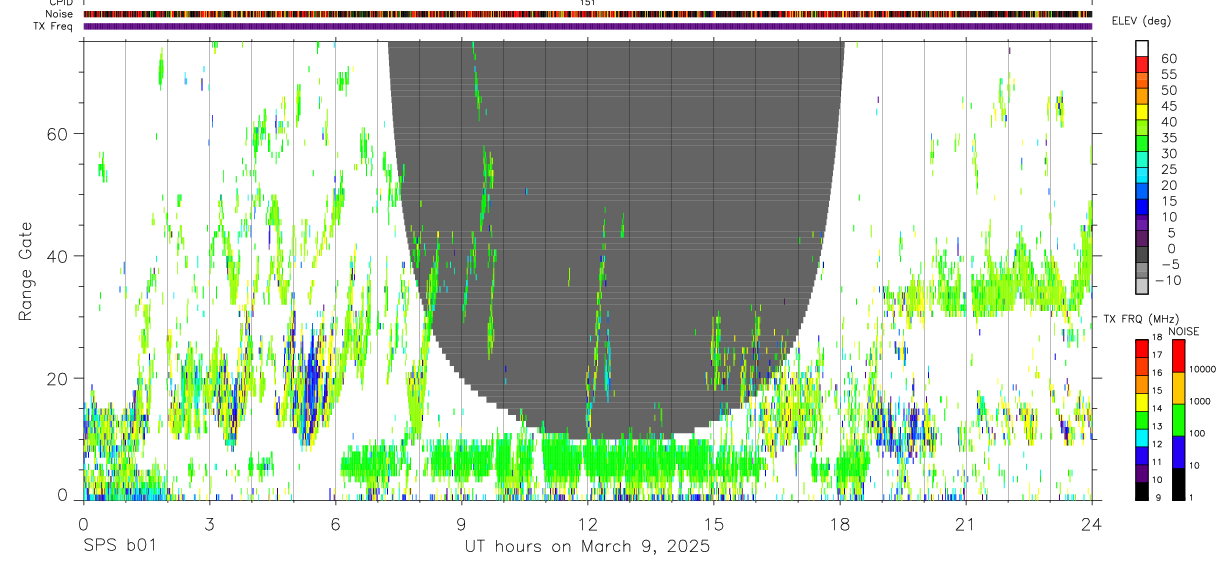Click the '21' tick label on UT hours axis

pyautogui.click(x=966, y=524)
